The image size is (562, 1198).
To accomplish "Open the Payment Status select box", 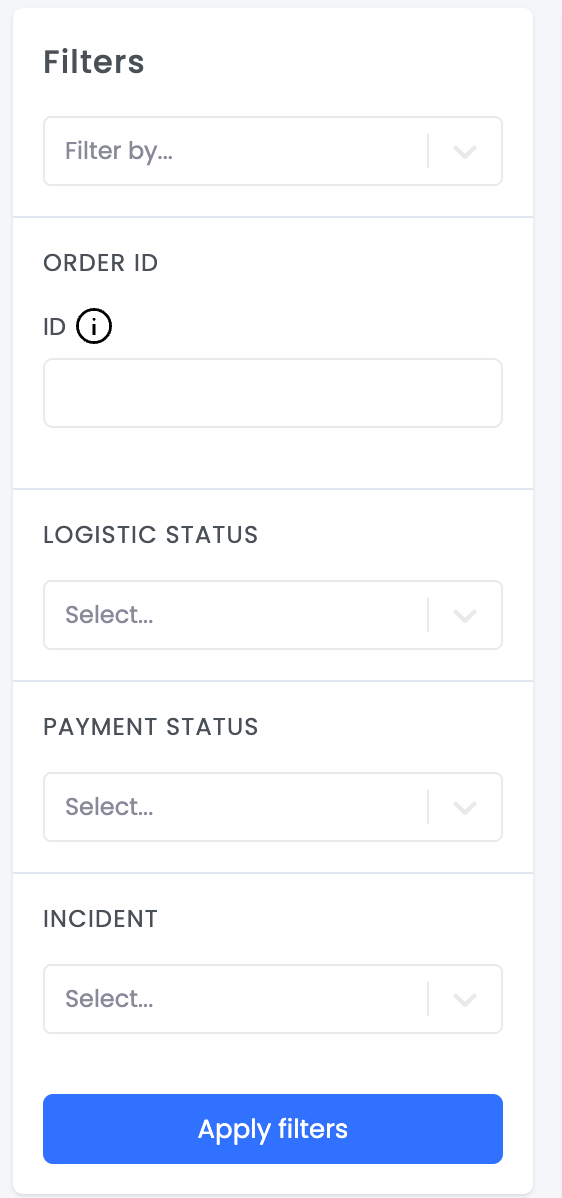I will [273, 807].
